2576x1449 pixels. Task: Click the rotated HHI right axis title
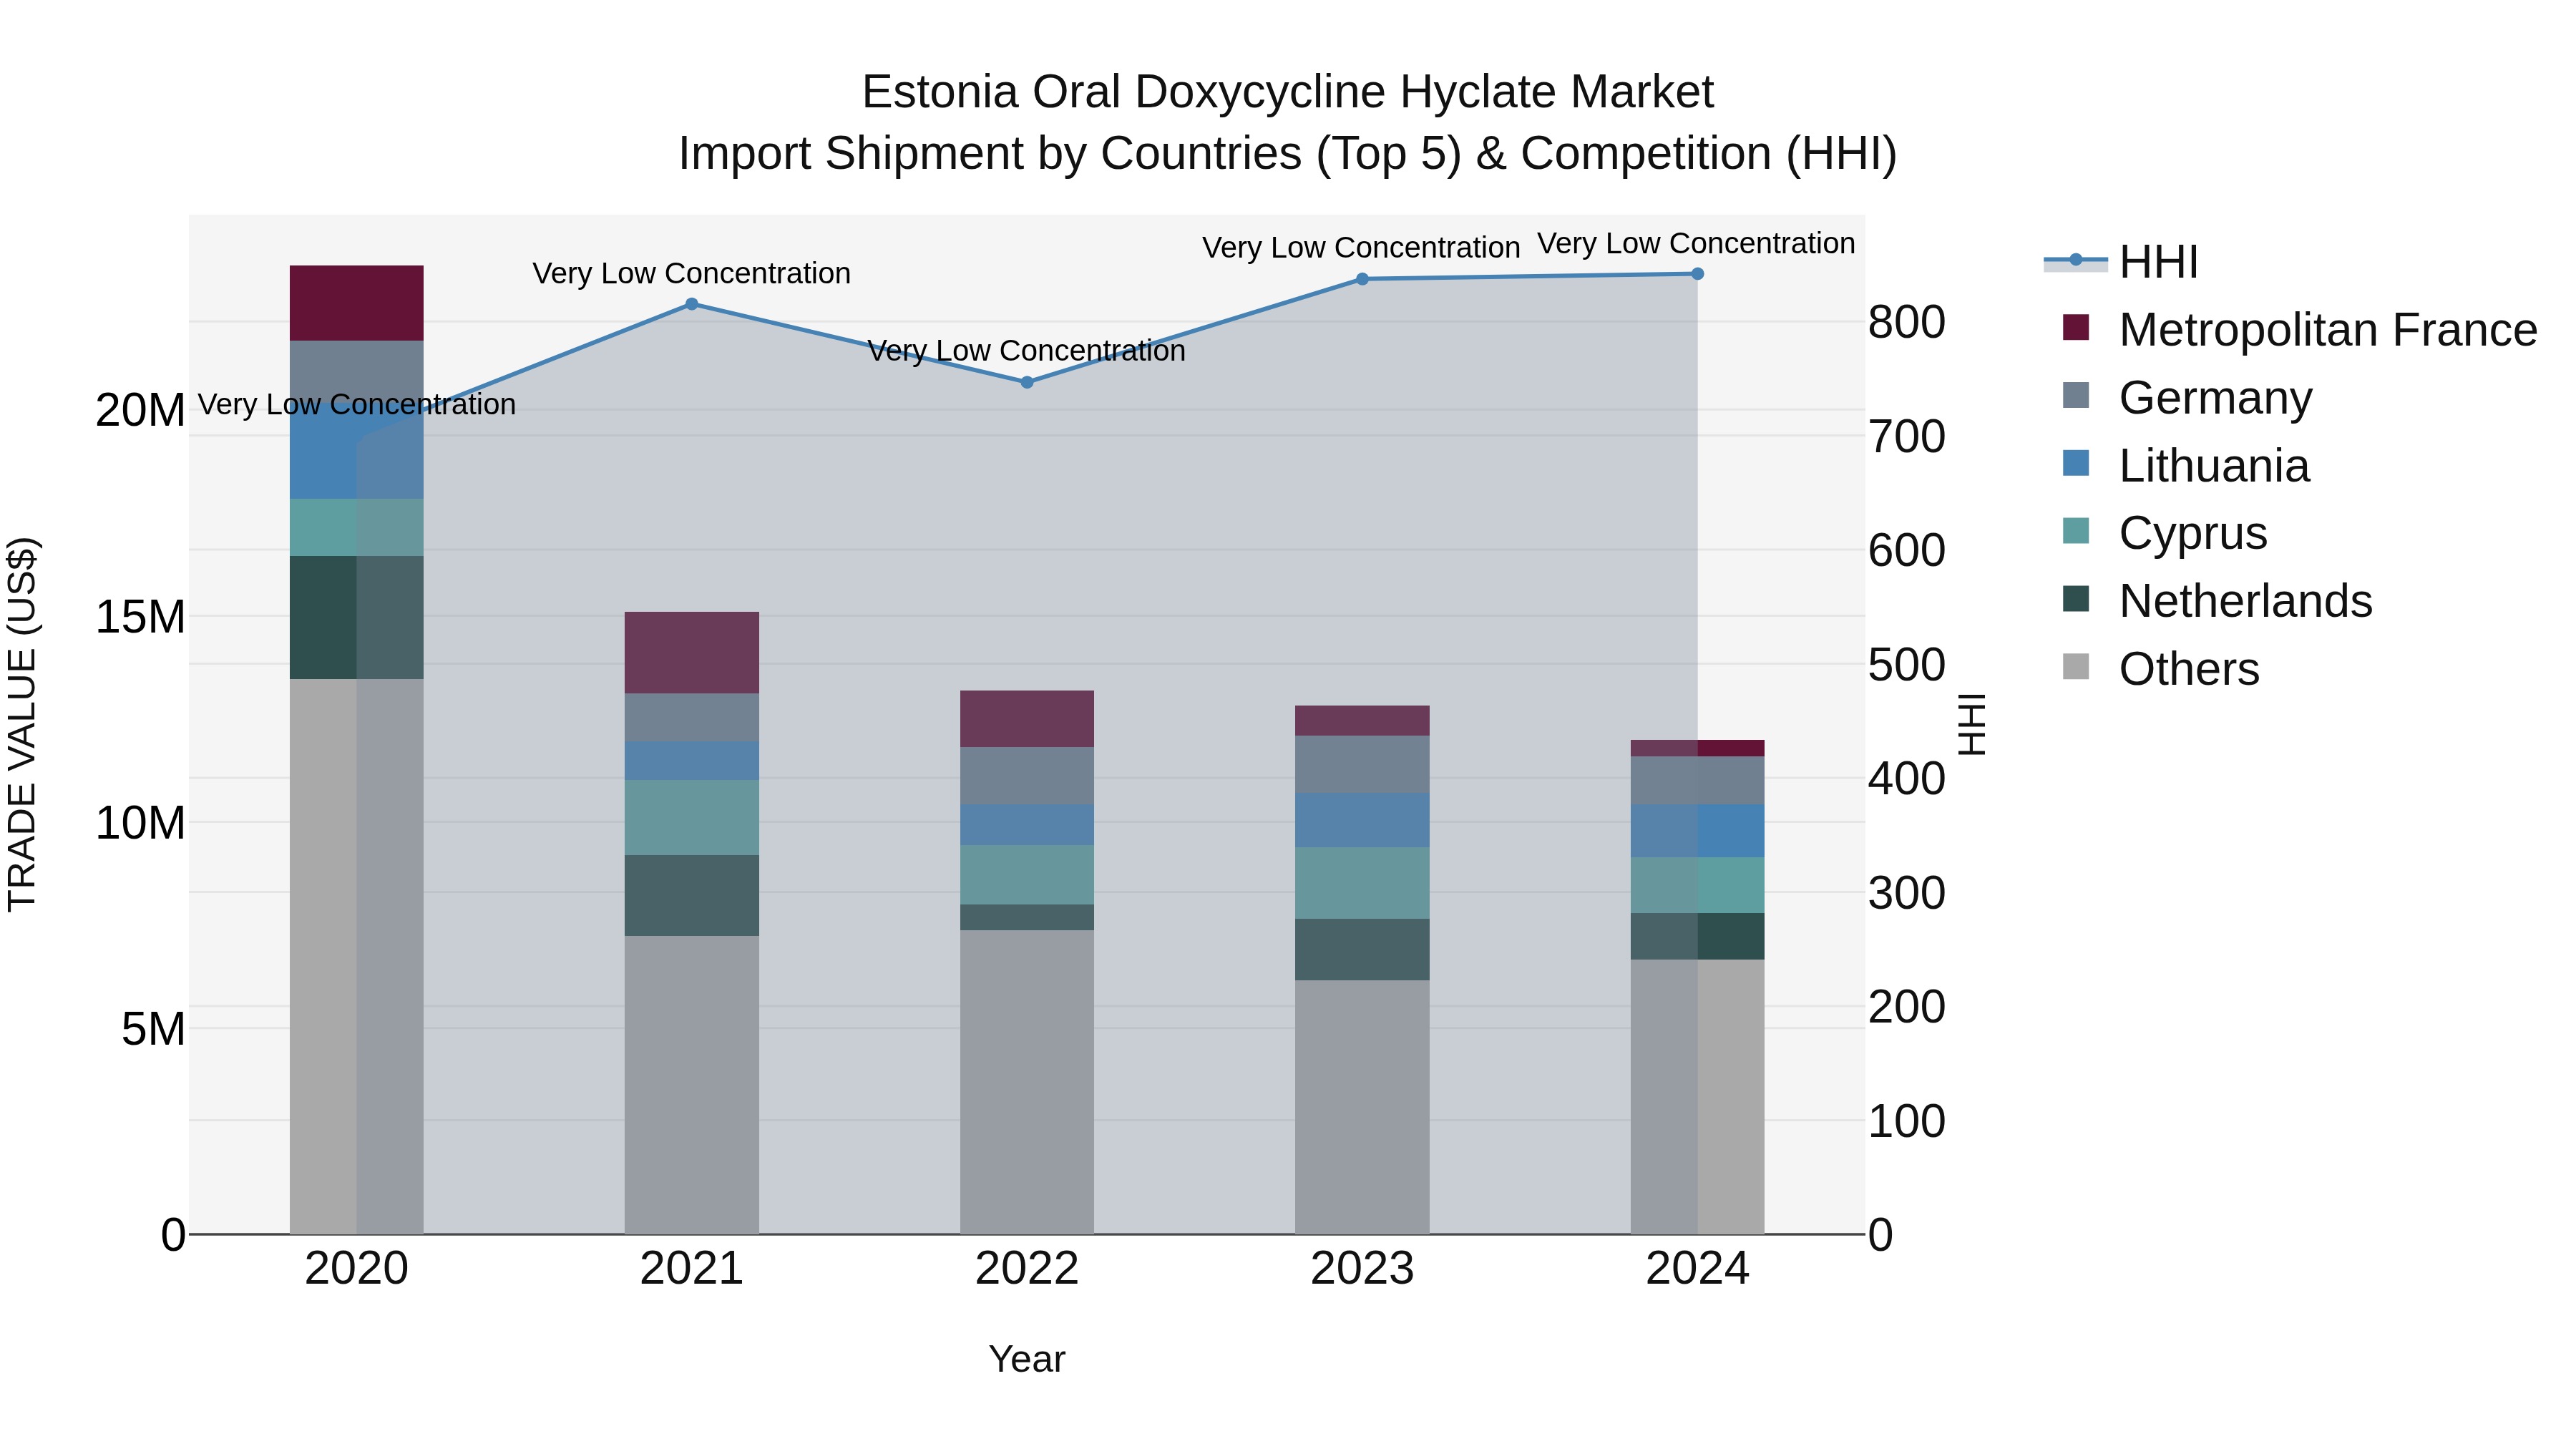coord(1971,724)
